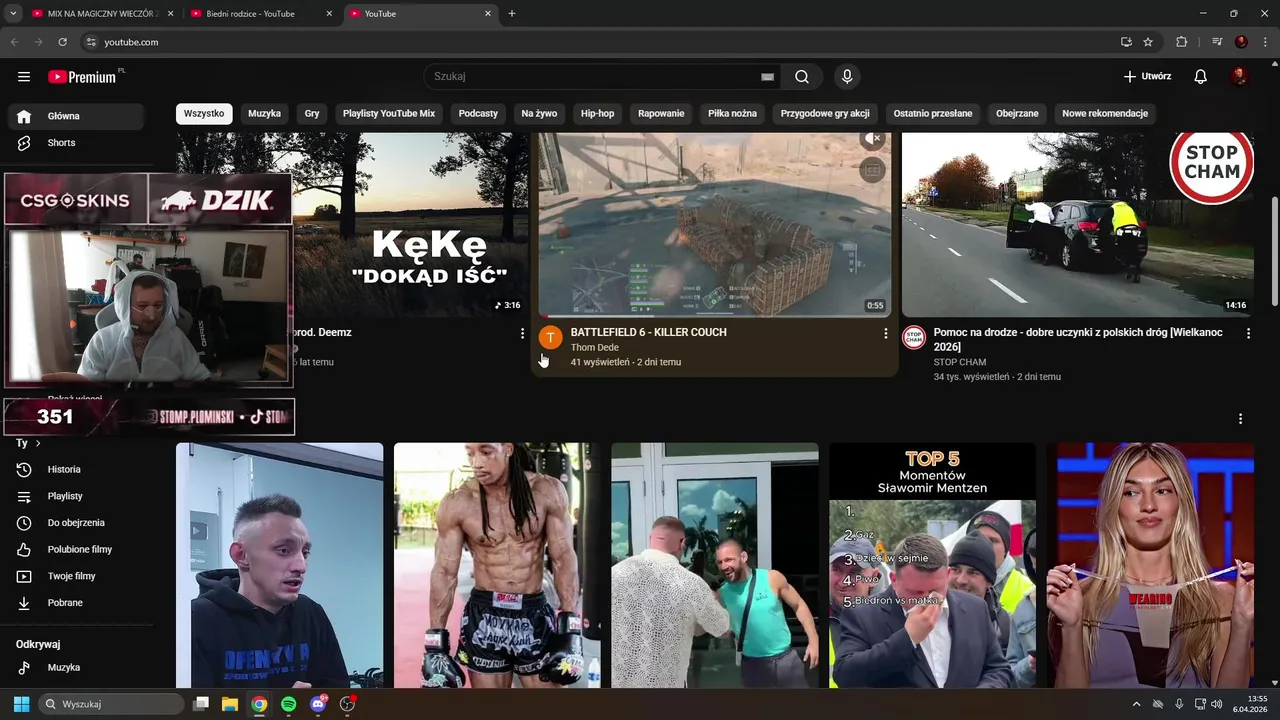1280x720 pixels.
Task: Select the Gry filter chip
Action: coord(312,114)
